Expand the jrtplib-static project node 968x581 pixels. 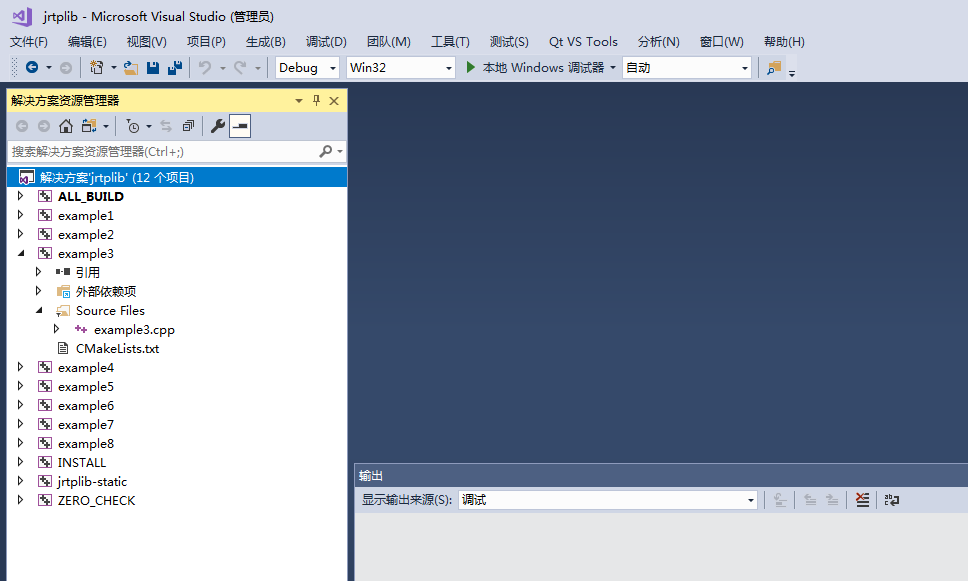pos(20,480)
